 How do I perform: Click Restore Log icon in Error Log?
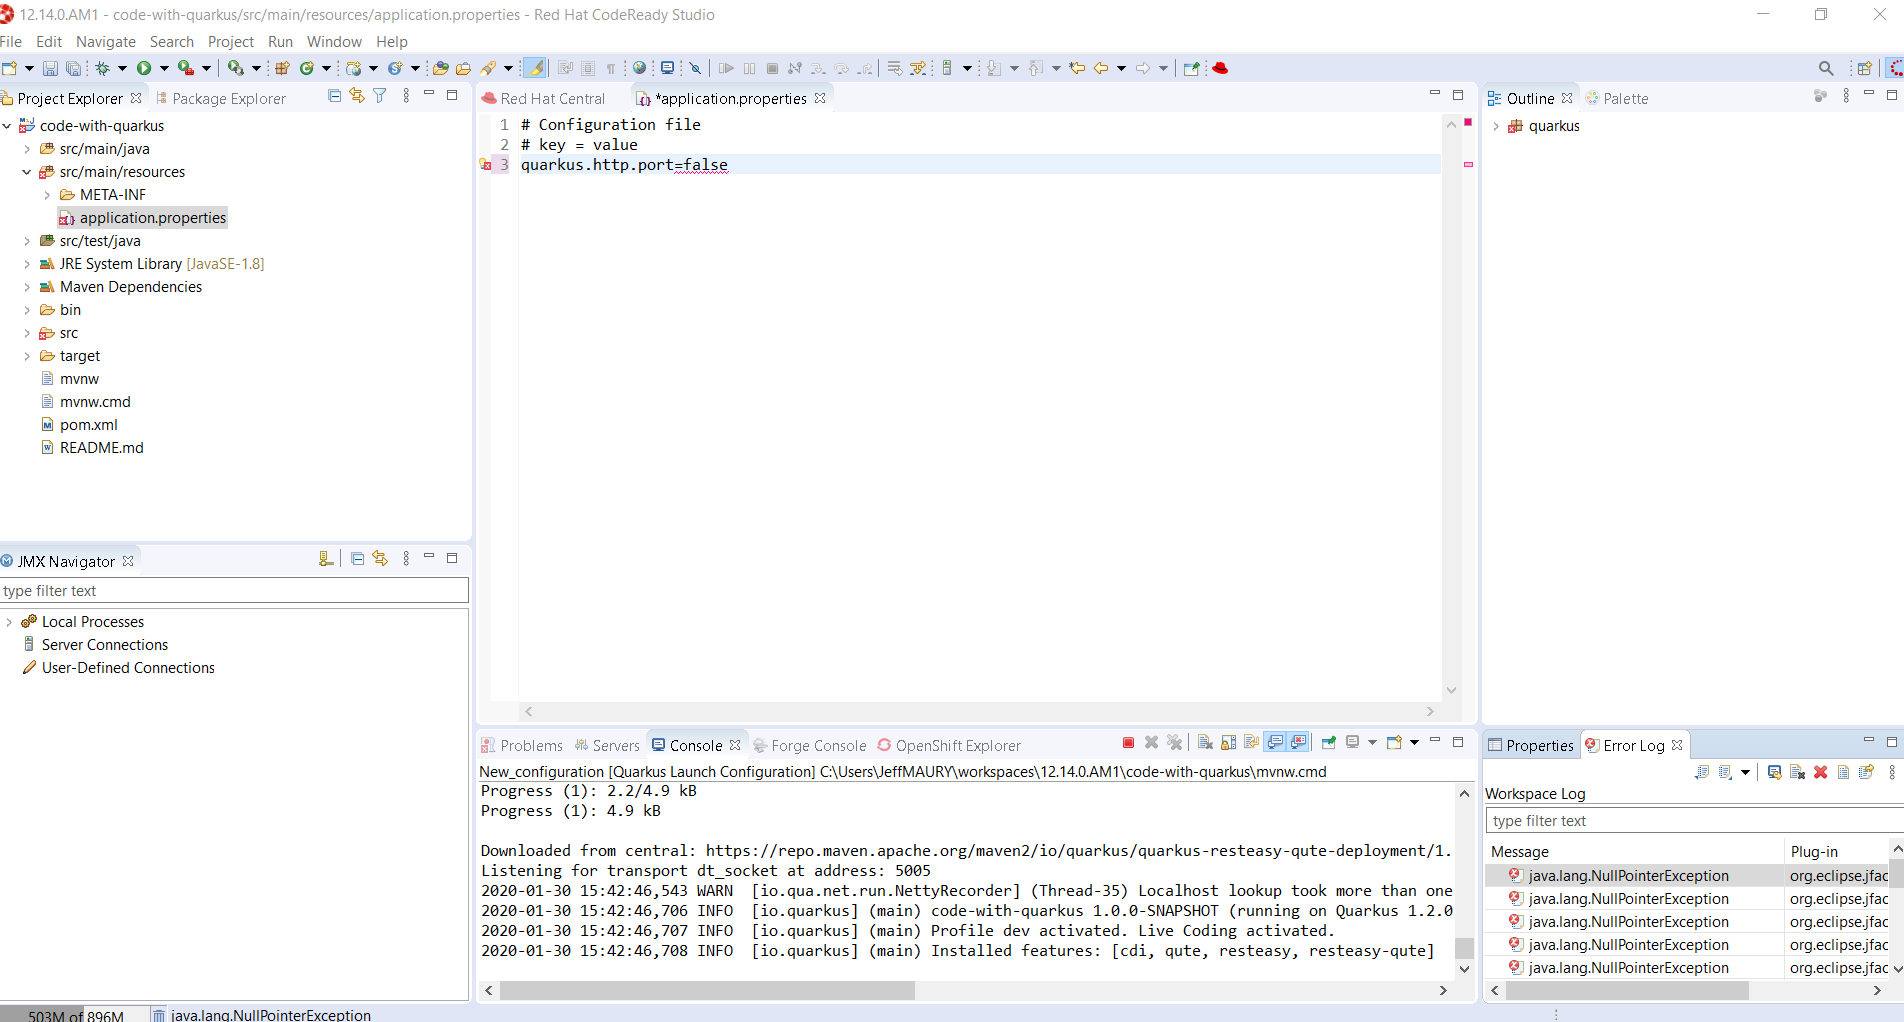[1866, 772]
